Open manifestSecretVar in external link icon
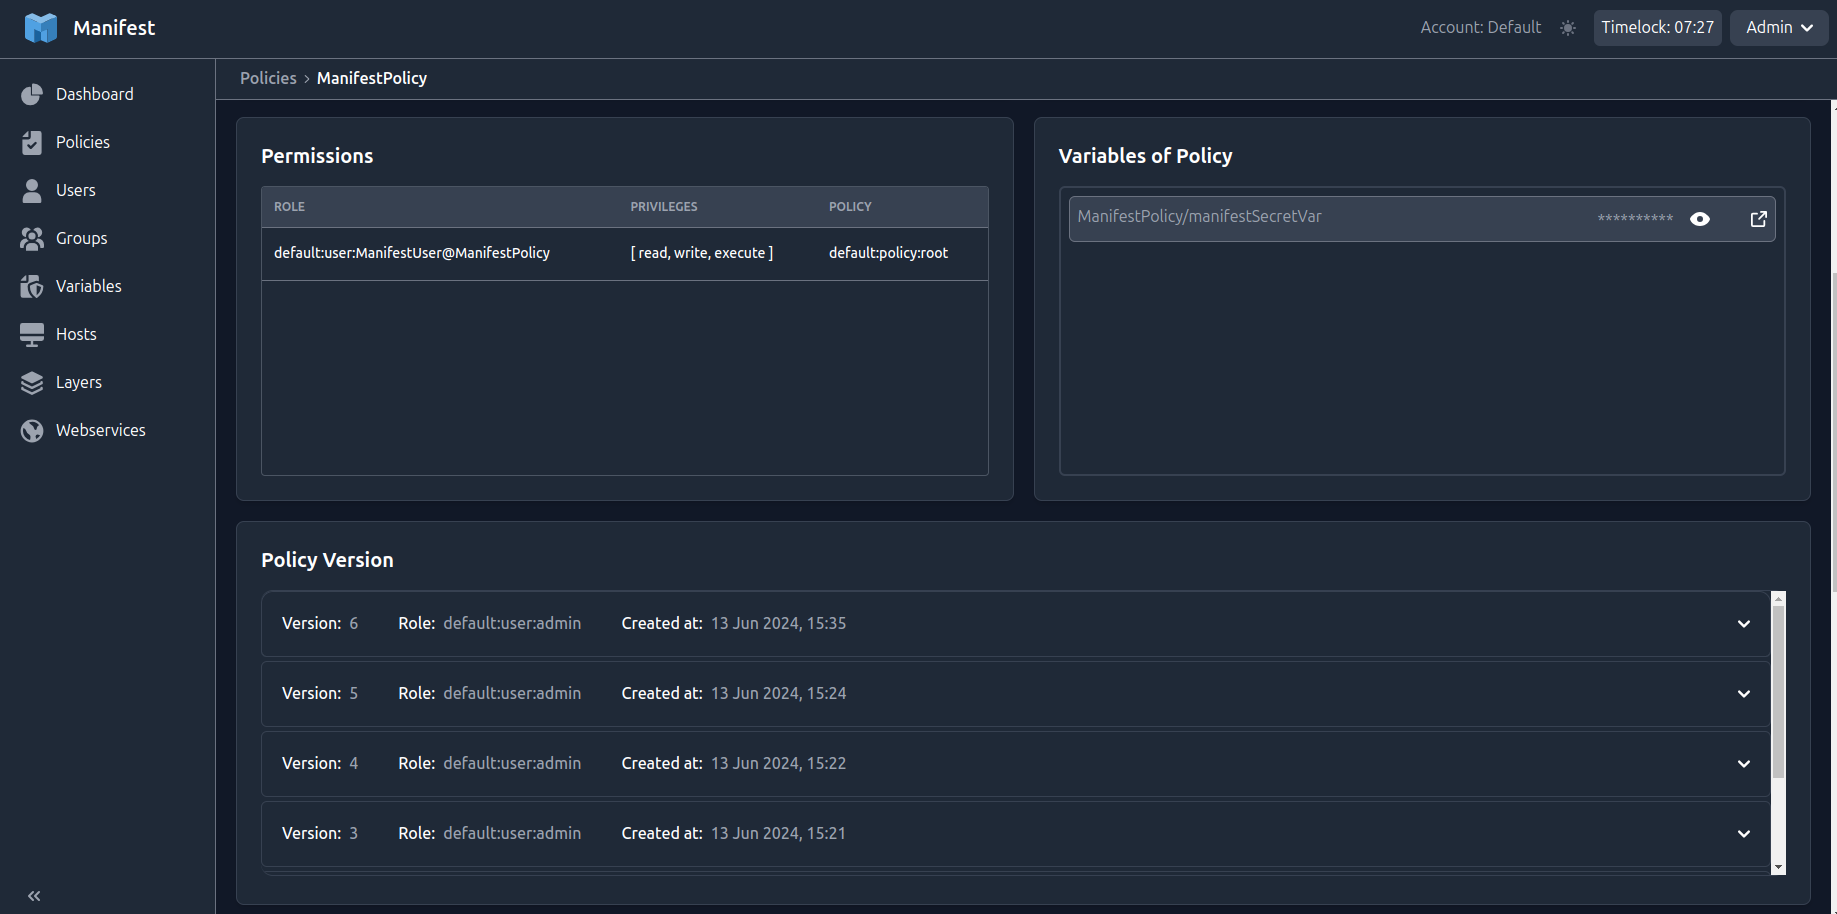This screenshot has height=914, width=1837. [x=1758, y=219]
